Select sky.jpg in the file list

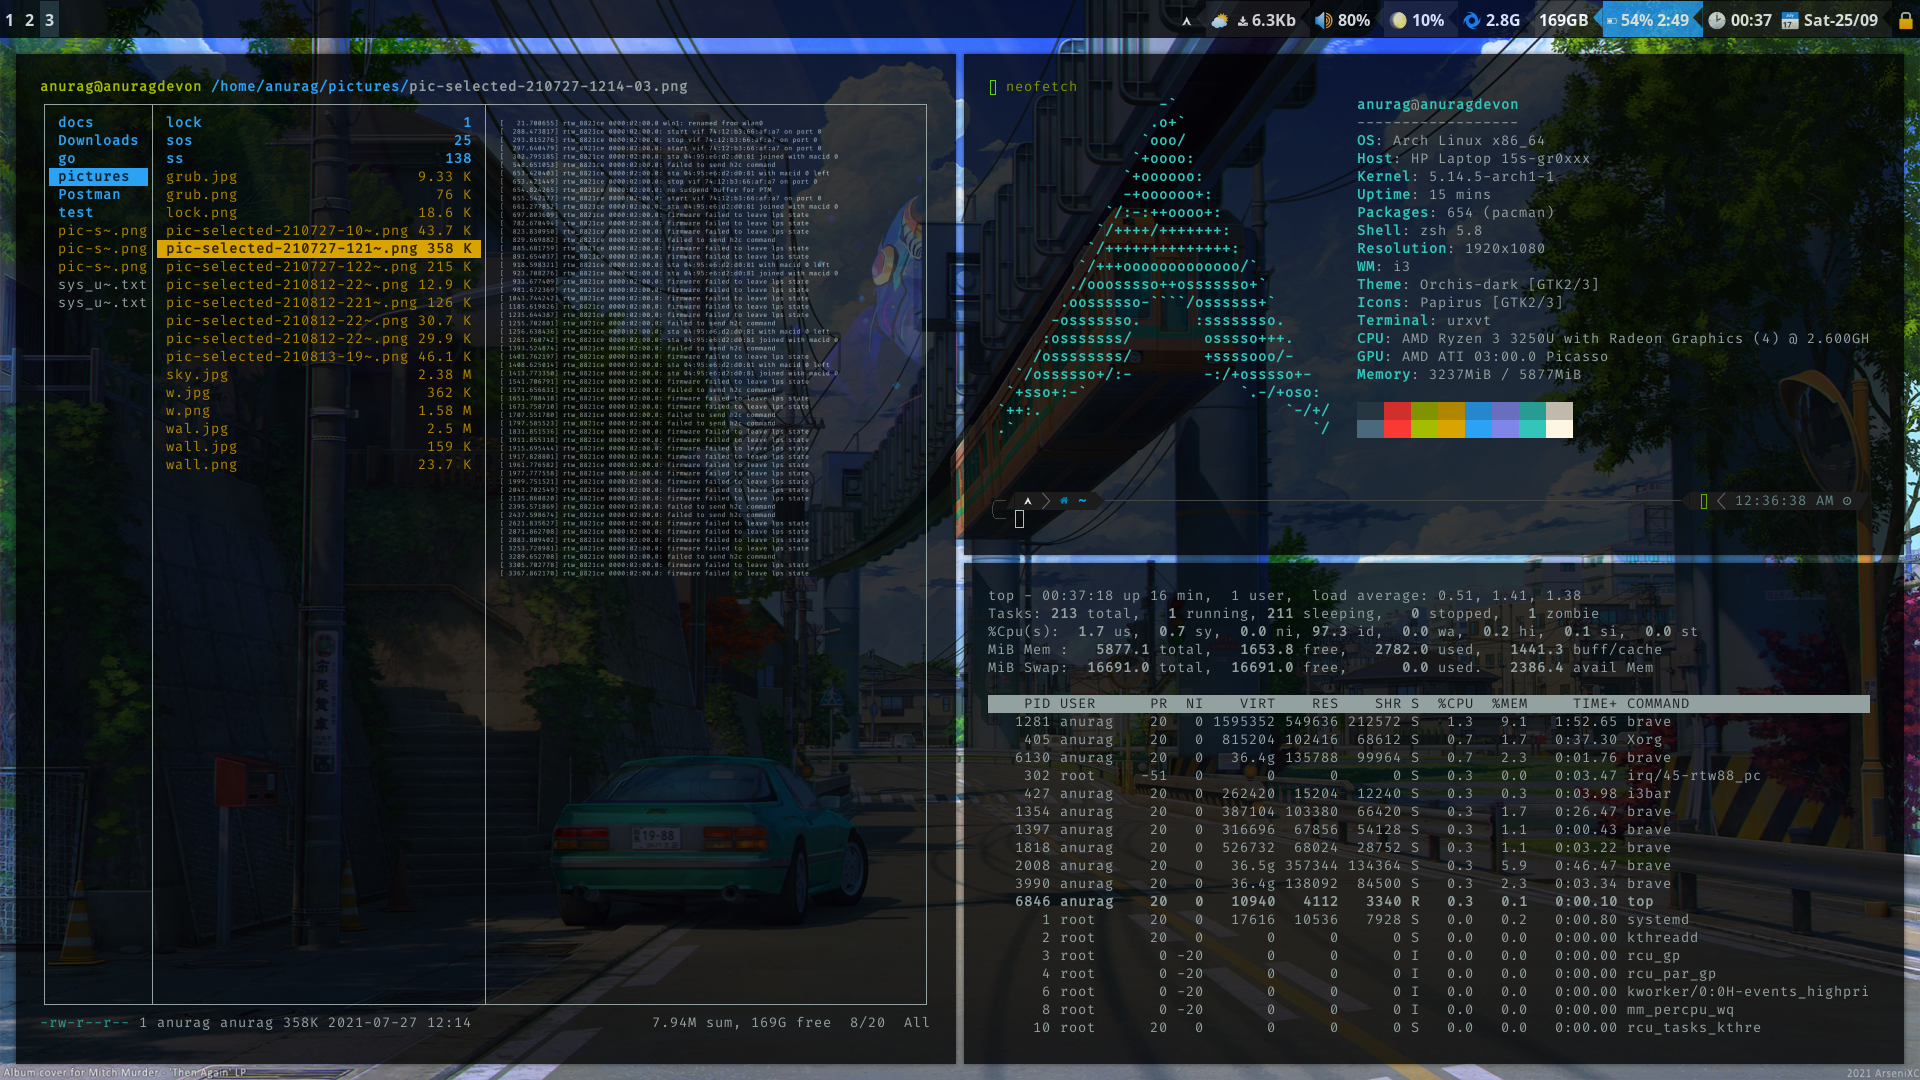[x=197, y=375]
